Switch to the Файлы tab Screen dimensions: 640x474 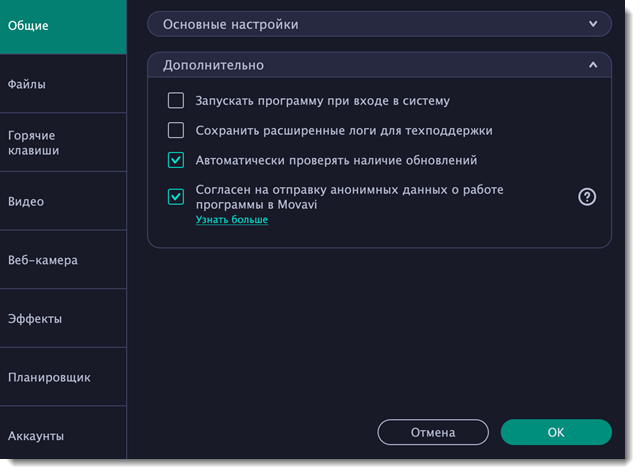(63, 84)
